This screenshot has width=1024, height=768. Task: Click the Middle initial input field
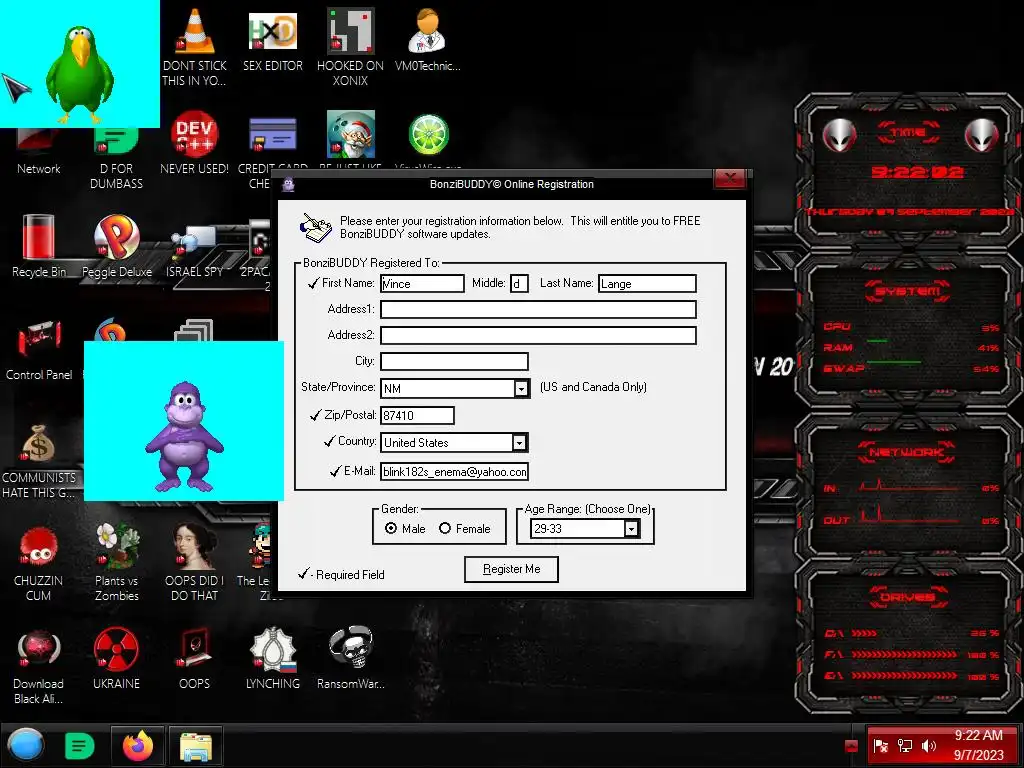519,283
